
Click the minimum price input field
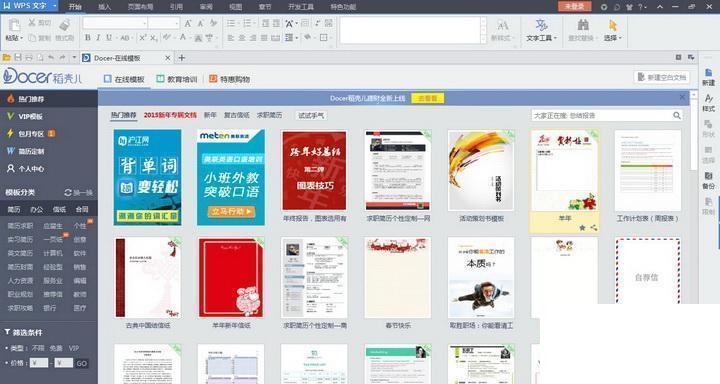(39, 363)
